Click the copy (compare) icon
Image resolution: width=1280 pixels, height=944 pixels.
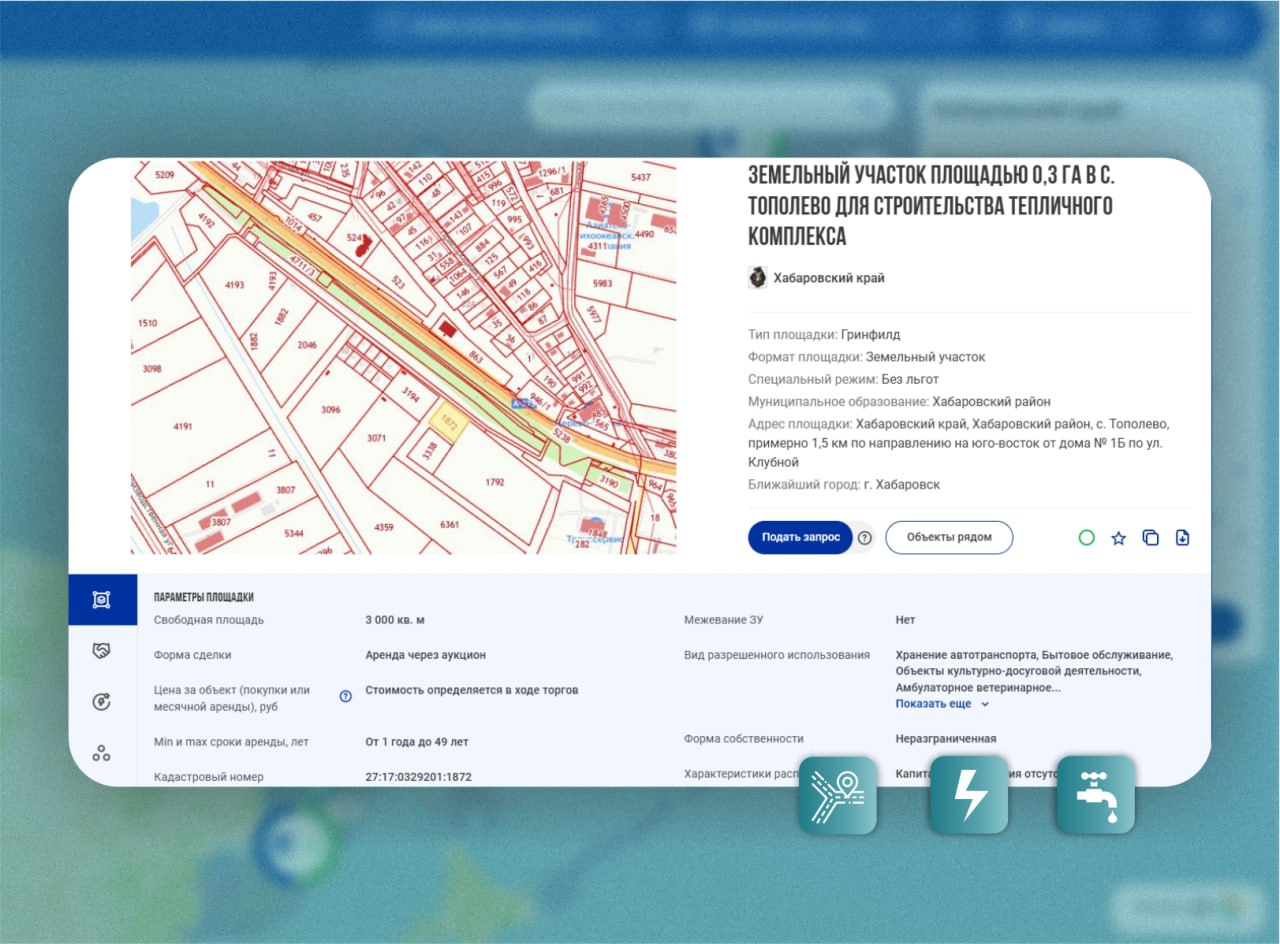point(1150,538)
